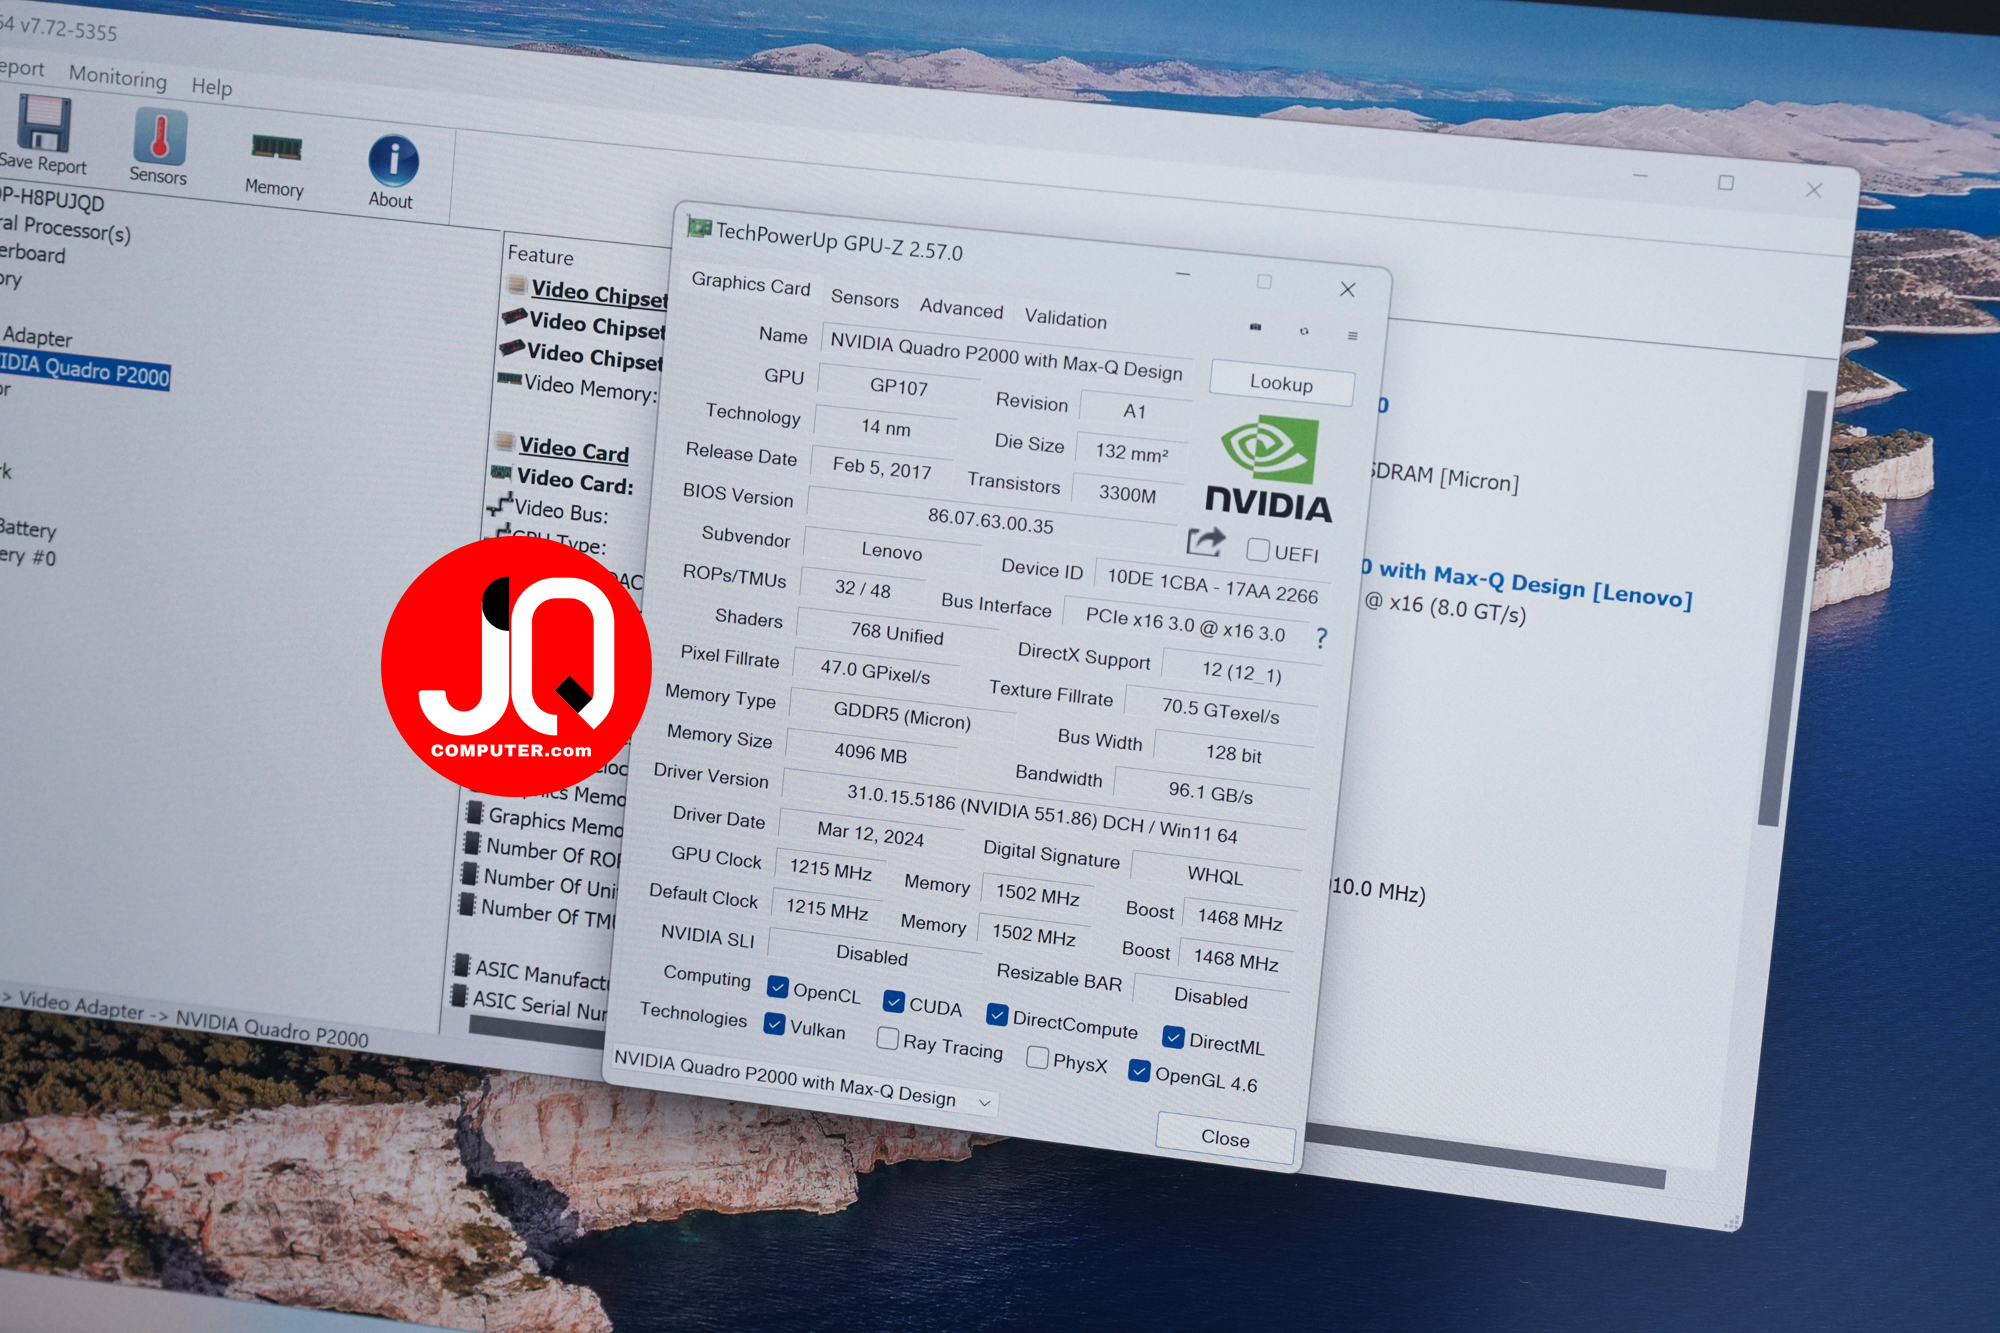Image resolution: width=2000 pixels, height=1333 pixels.
Task: Switch to the Validation tab
Action: pyautogui.click(x=1065, y=319)
